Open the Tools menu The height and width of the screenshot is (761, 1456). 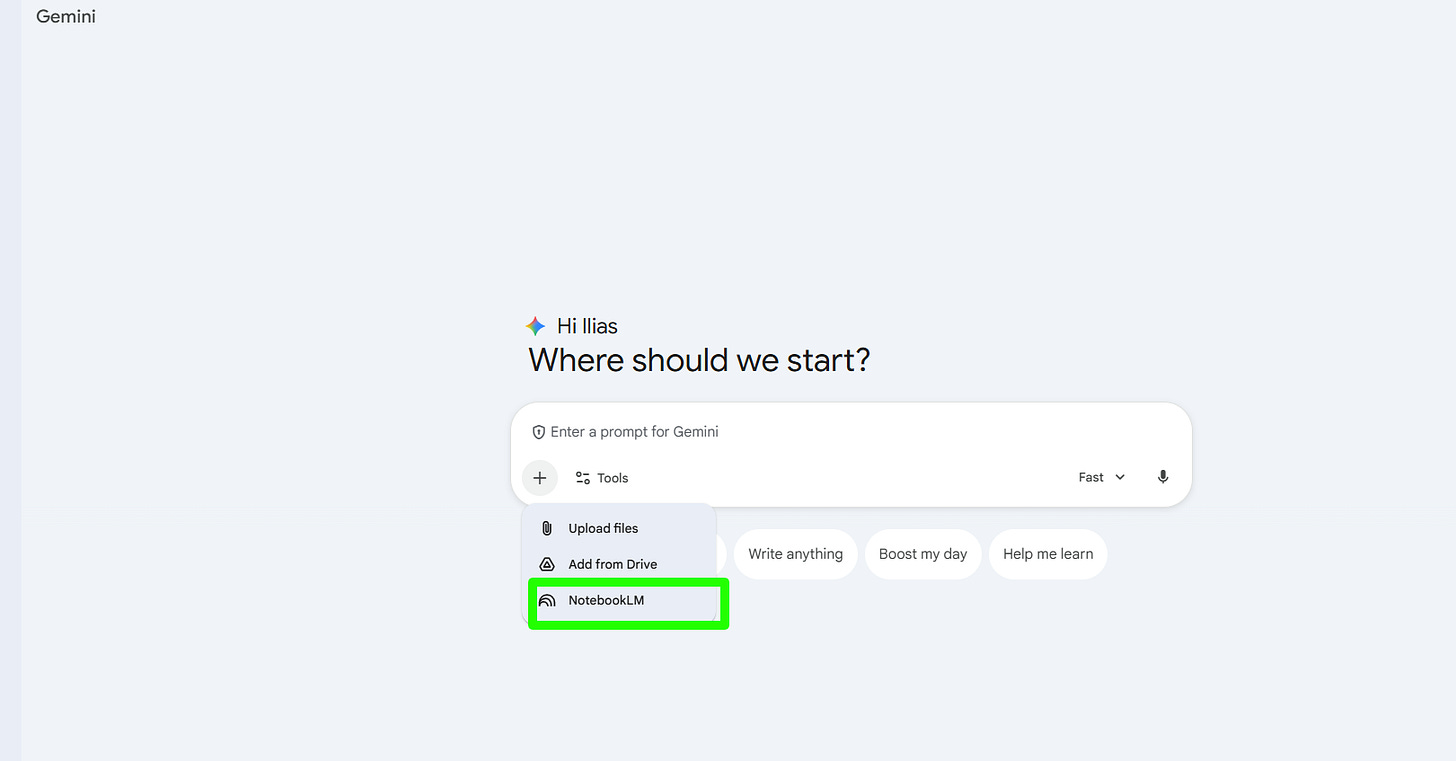[602, 478]
